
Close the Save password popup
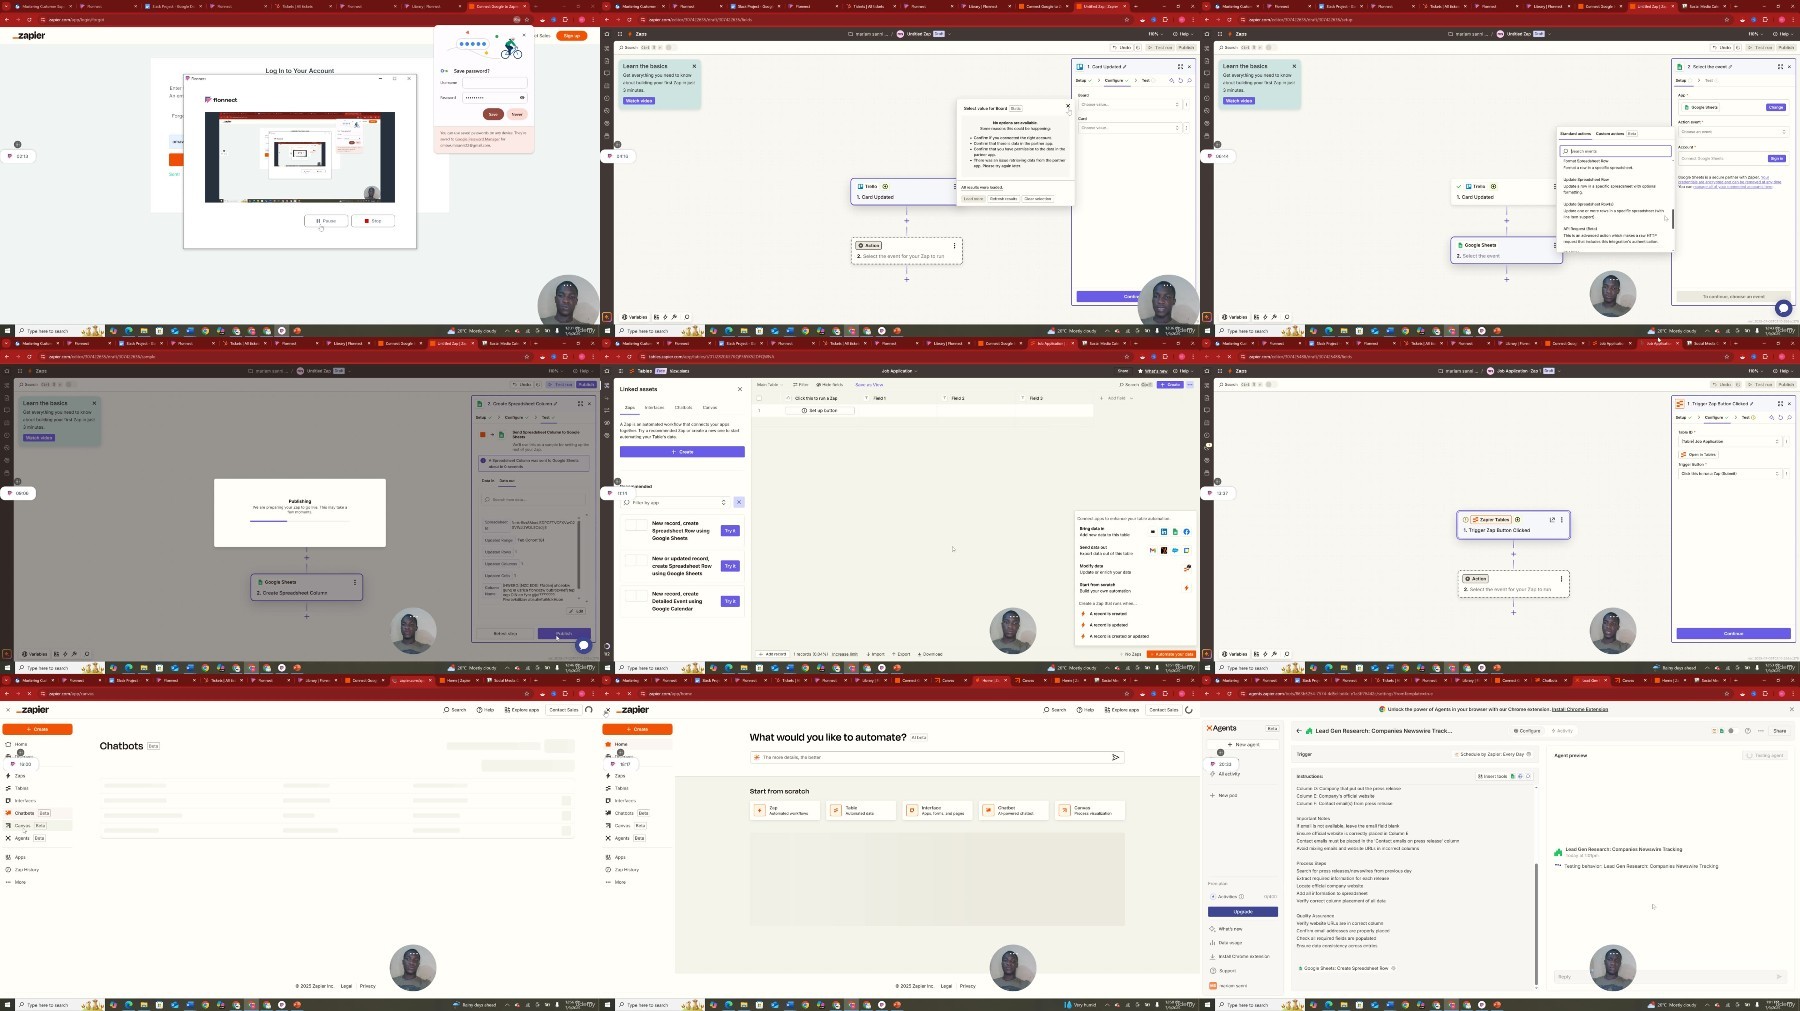click(x=524, y=35)
